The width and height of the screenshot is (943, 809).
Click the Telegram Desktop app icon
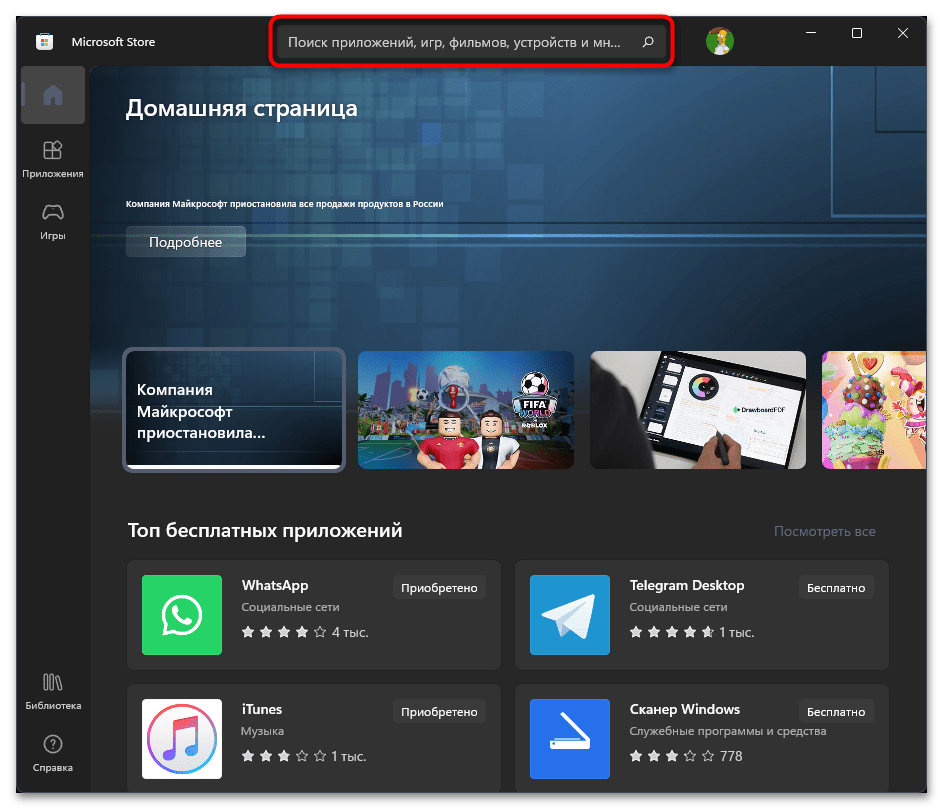(x=569, y=615)
